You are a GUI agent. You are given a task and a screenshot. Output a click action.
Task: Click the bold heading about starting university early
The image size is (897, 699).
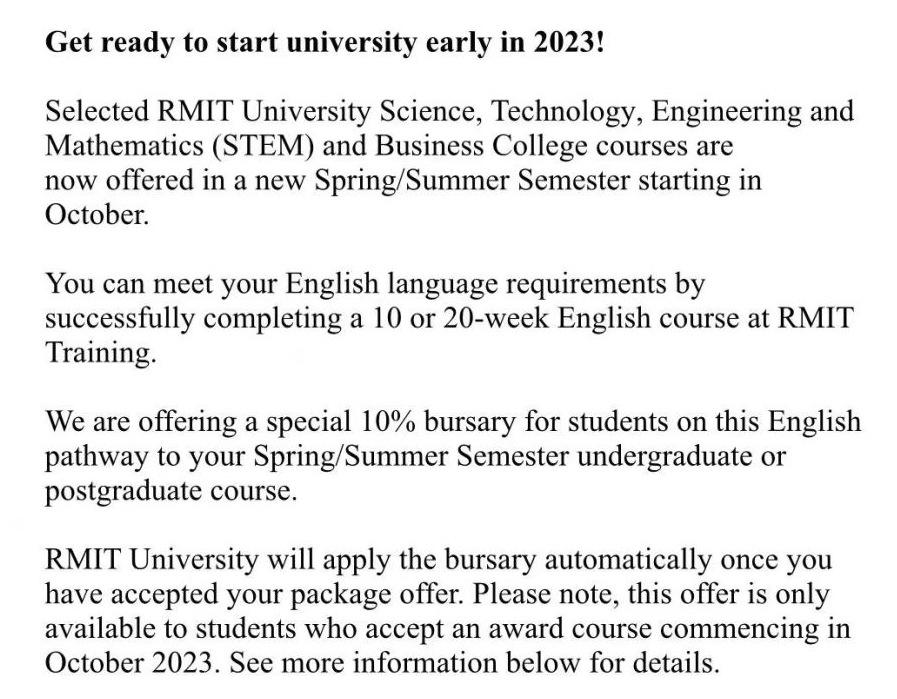[325, 45]
